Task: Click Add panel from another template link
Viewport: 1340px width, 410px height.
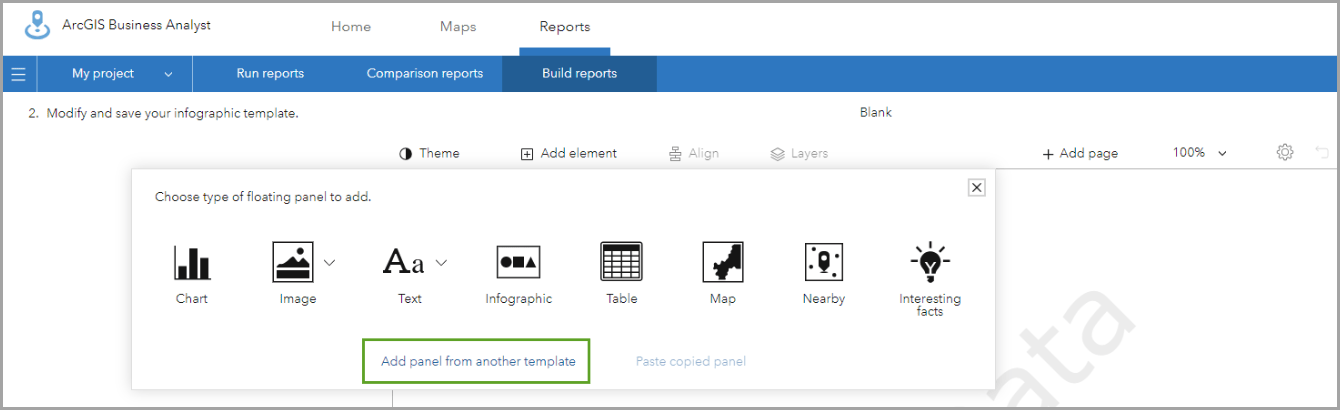Action: point(478,361)
